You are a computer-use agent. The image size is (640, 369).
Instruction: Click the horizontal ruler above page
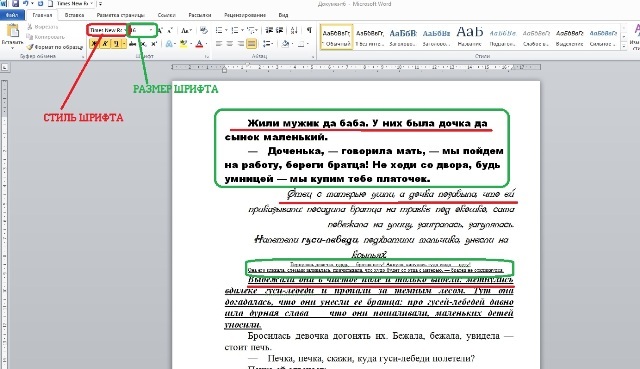pos(356,67)
